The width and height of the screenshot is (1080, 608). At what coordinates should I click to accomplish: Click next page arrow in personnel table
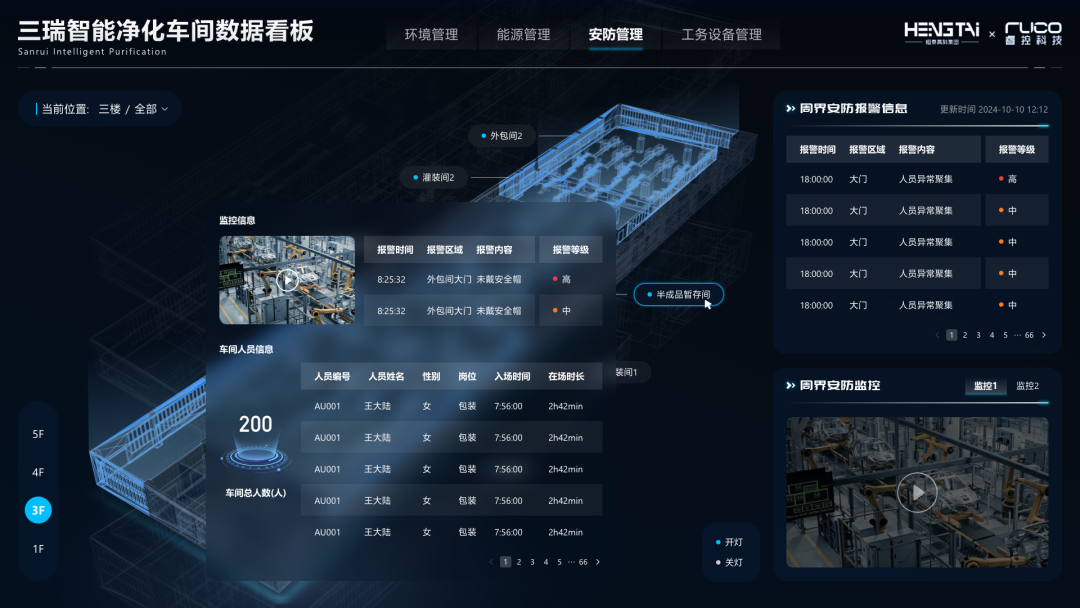(x=598, y=562)
